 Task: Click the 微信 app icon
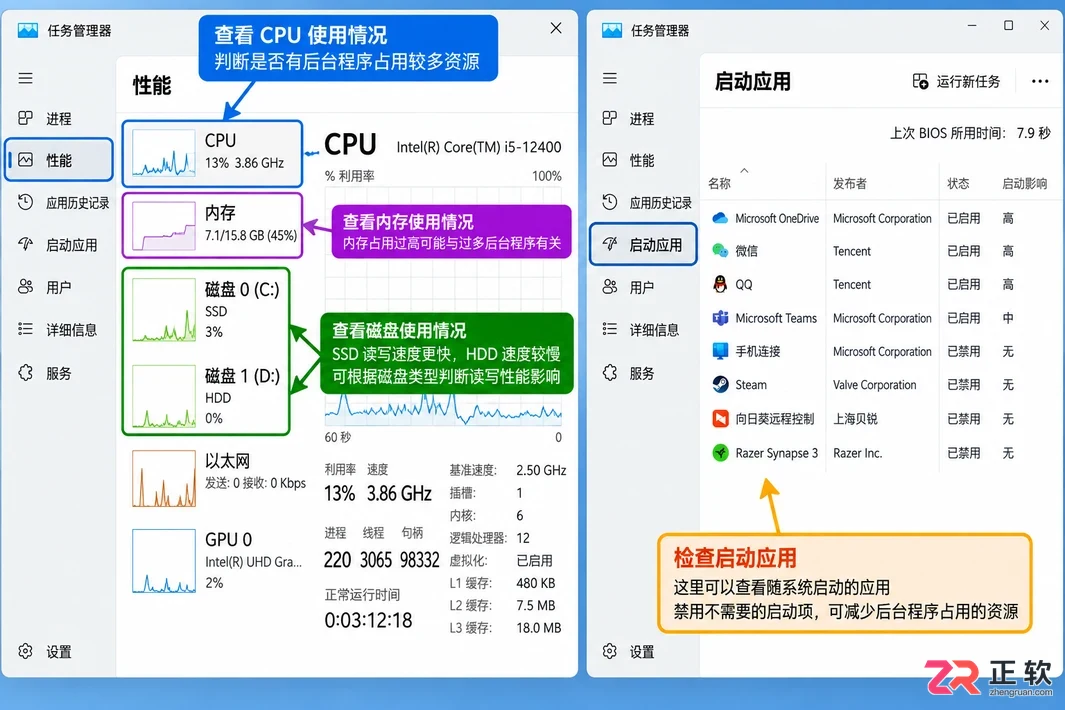pyautogui.click(x=720, y=251)
